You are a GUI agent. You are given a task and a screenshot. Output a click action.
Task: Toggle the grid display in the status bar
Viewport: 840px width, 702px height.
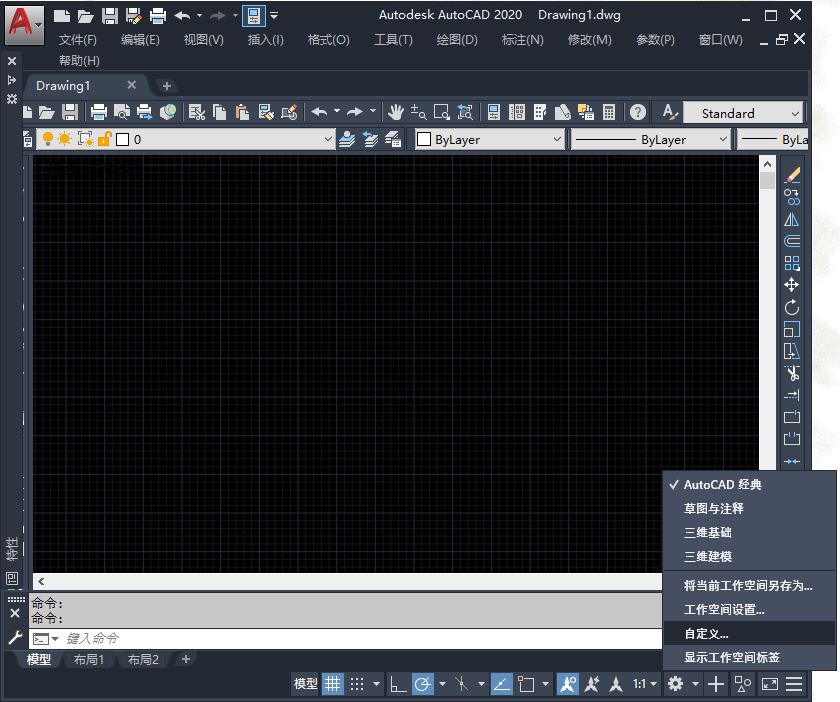(x=333, y=684)
